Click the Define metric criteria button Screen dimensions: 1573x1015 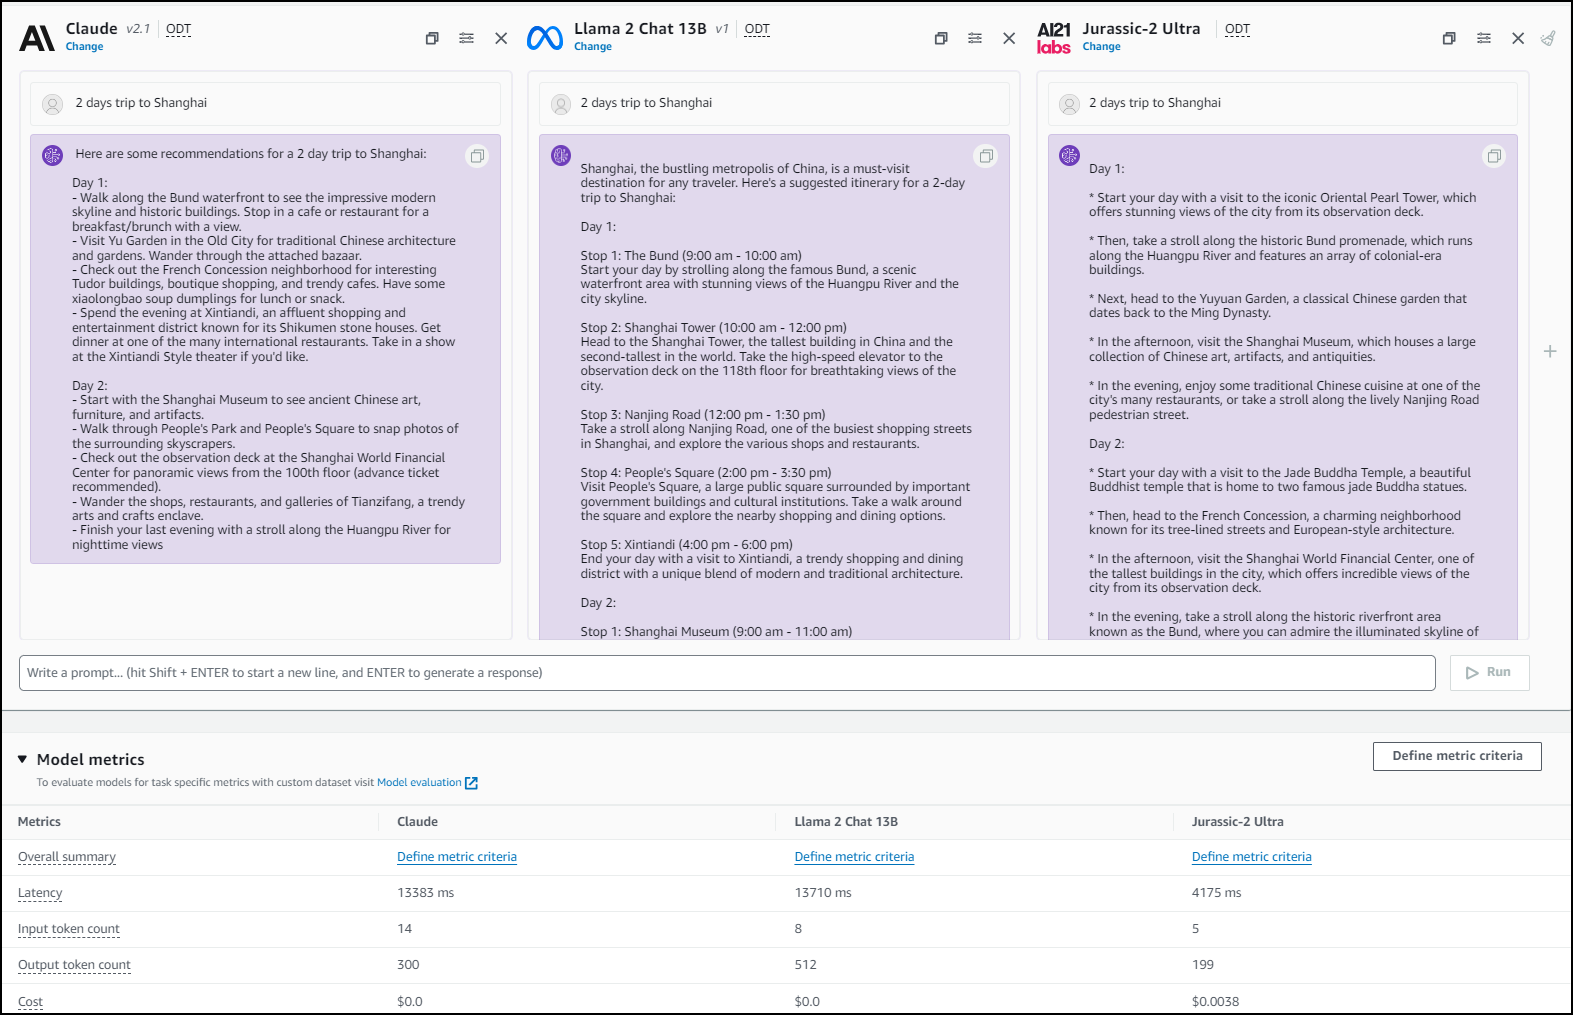1457,756
